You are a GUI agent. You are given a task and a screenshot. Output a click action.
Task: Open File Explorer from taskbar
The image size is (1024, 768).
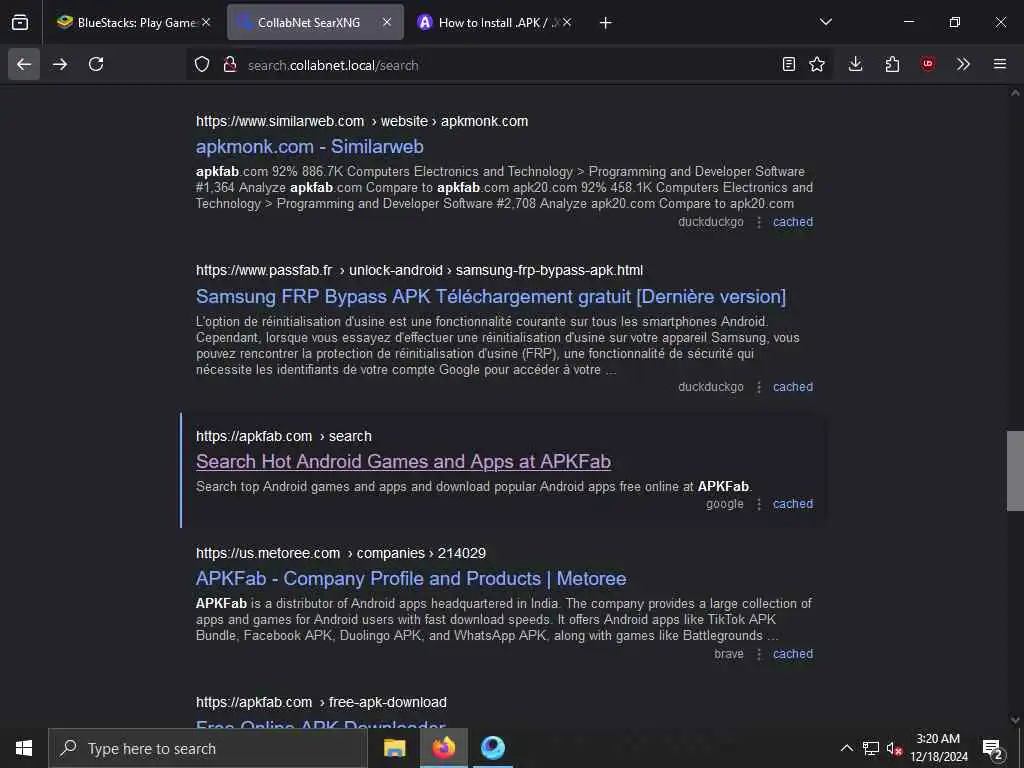394,748
